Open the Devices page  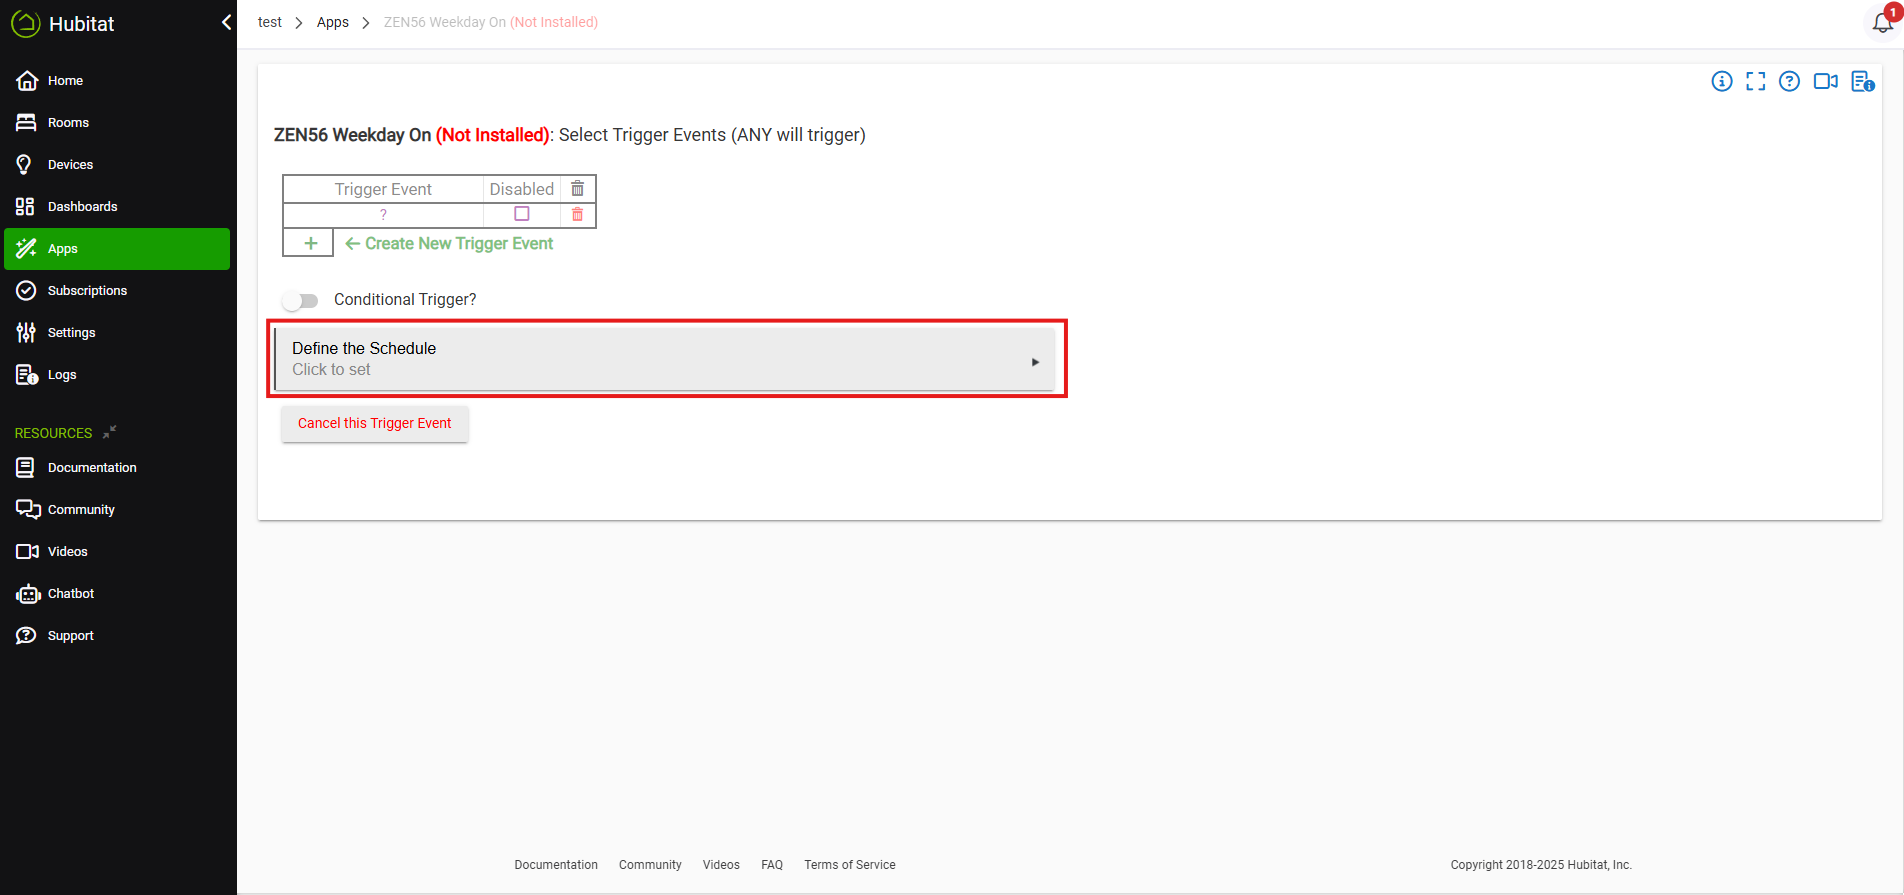[x=117, y=165]
